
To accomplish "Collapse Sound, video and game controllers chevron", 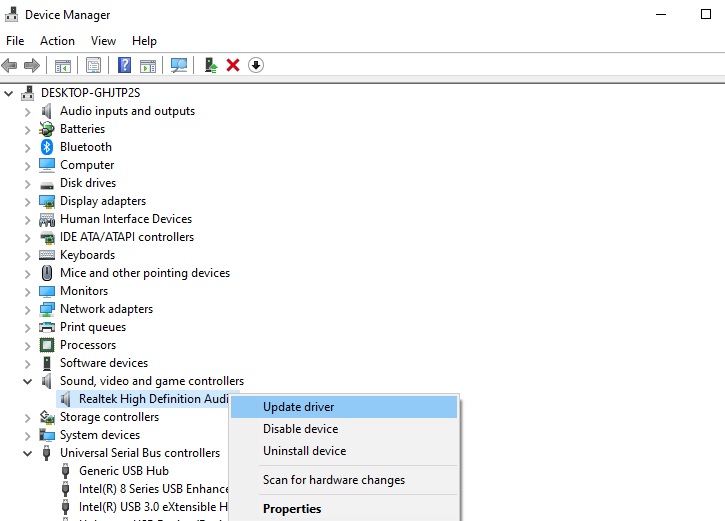I will click(28, 381).
